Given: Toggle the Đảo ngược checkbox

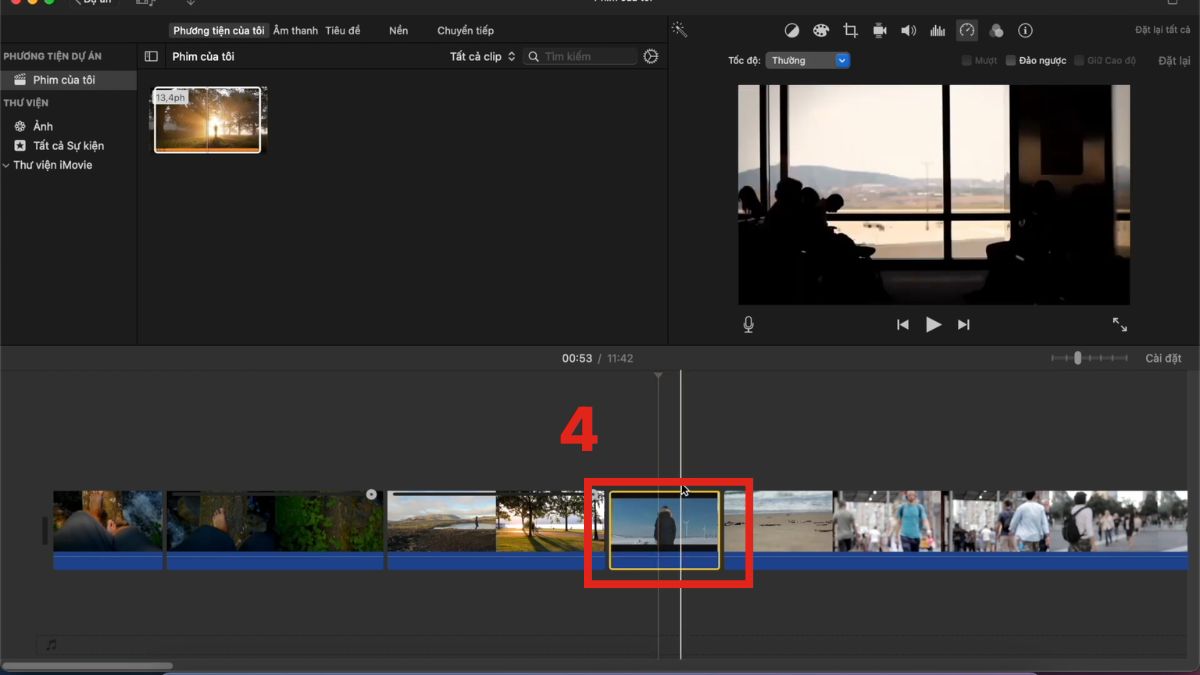Looking at the screenshot, I should (1011, 61).
